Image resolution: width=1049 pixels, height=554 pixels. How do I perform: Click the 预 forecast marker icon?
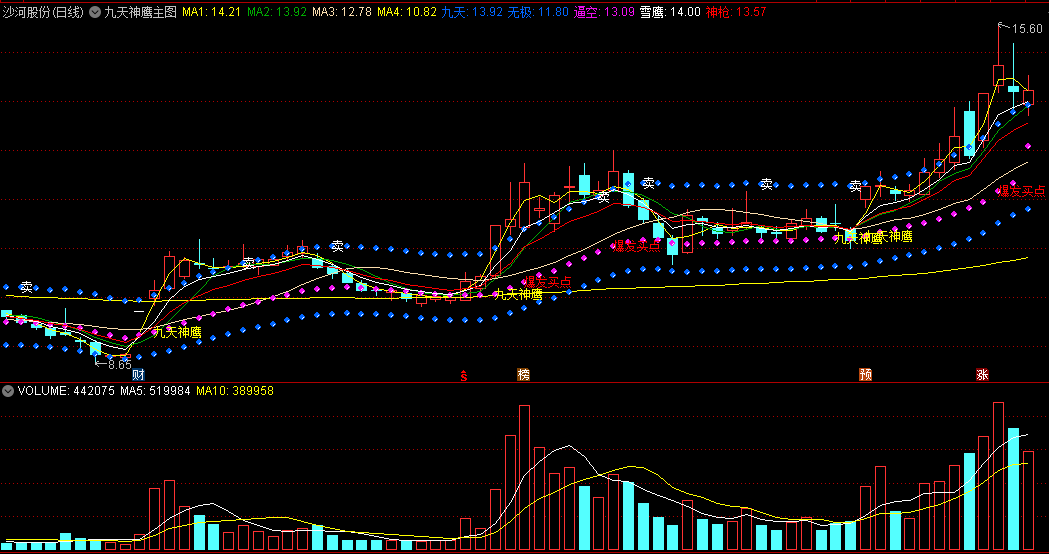tap(866, 375)
